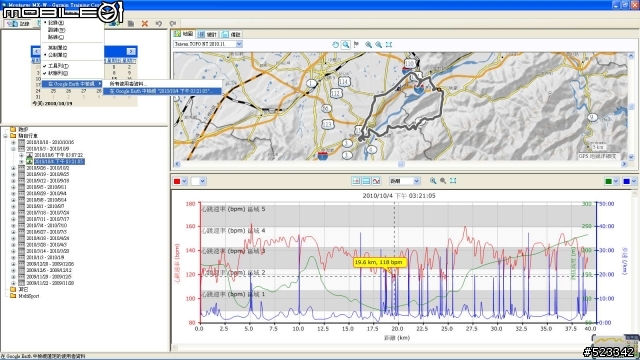Select the 2010/9/26 - 2010/10/2 history entry

click(48, 168)
